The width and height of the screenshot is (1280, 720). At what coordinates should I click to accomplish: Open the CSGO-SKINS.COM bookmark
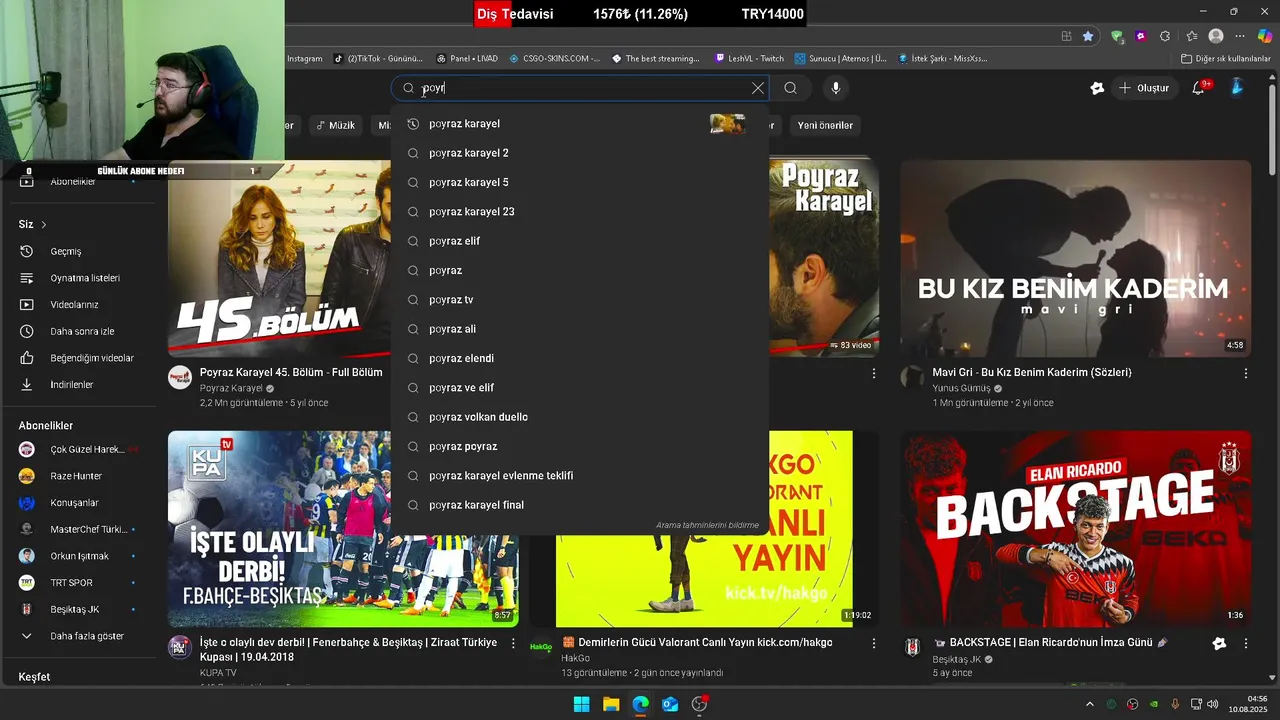pyautogui.click(x=554, y=59)
